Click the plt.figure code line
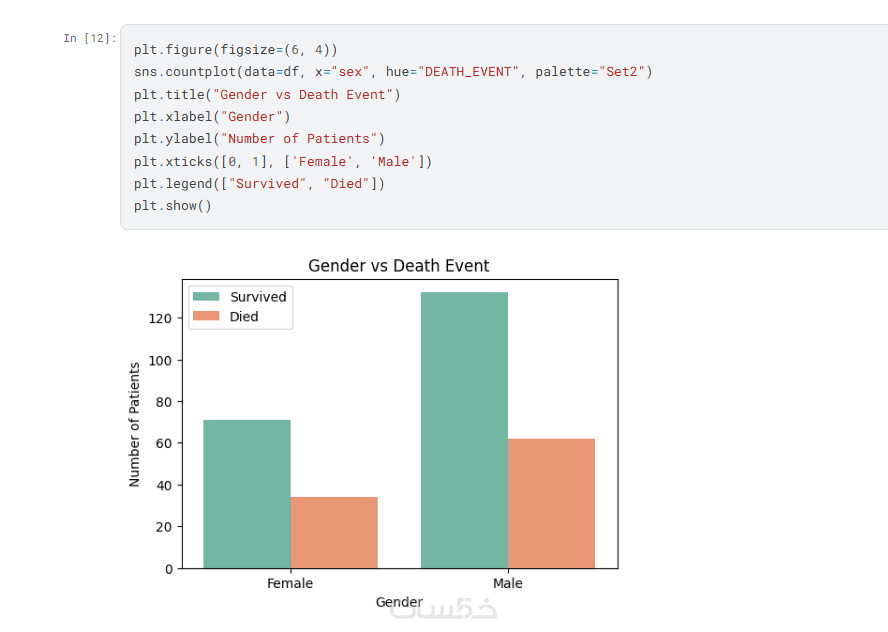Viewport: 888px width, 632px height. [x=236, y=50]
